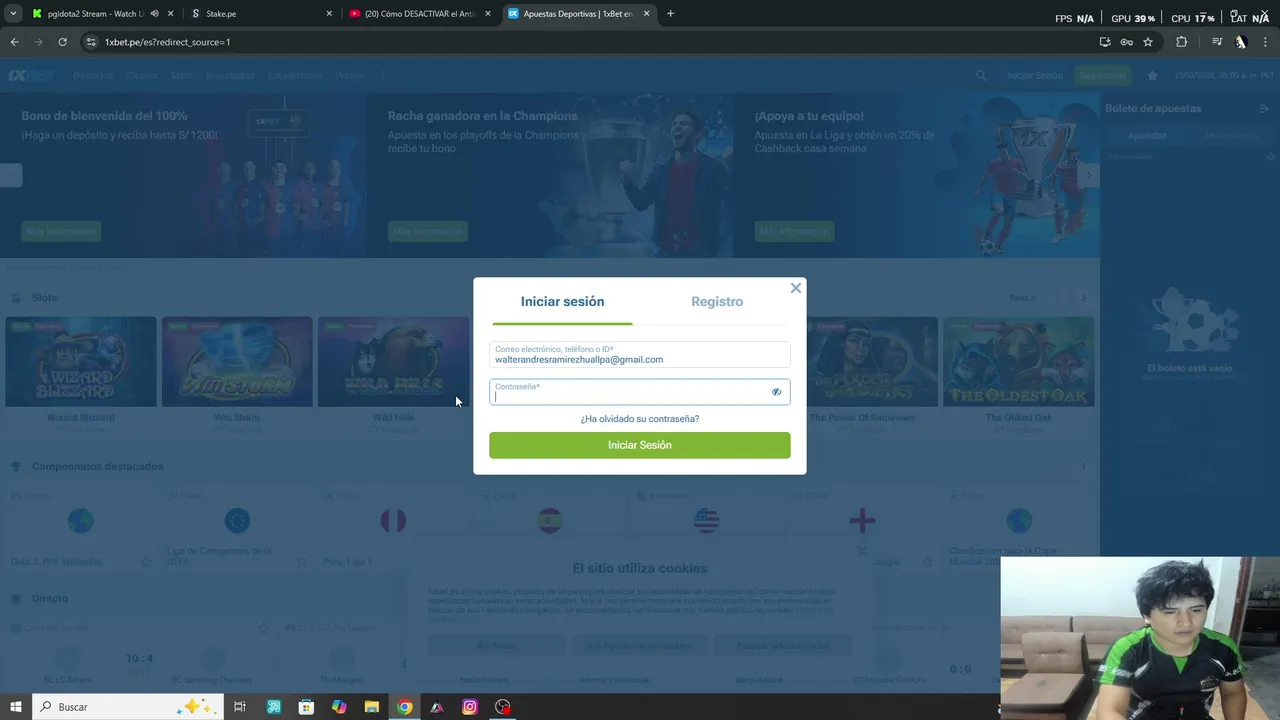Open a new browser tab
This screenshot has width=1280, height=720.
click(670, 14)
